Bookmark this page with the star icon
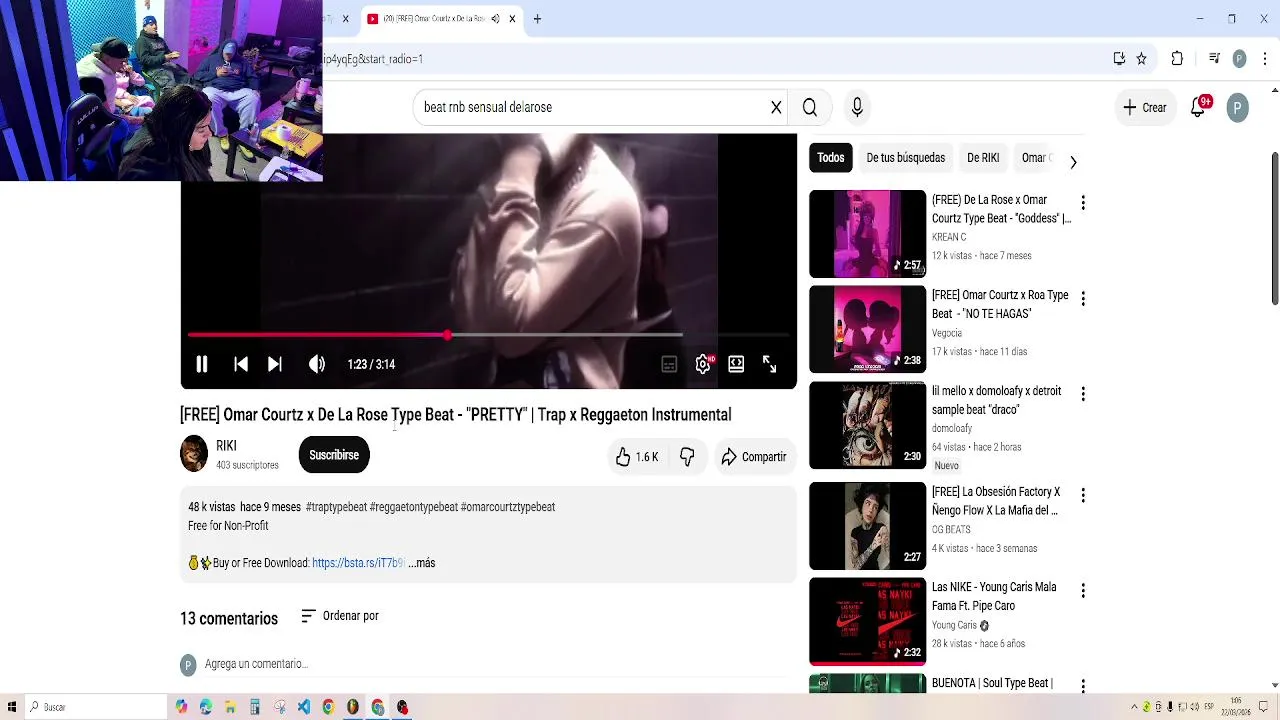Image resolution: width=1280 pixels, height=720 pixels. point(1141,59)
